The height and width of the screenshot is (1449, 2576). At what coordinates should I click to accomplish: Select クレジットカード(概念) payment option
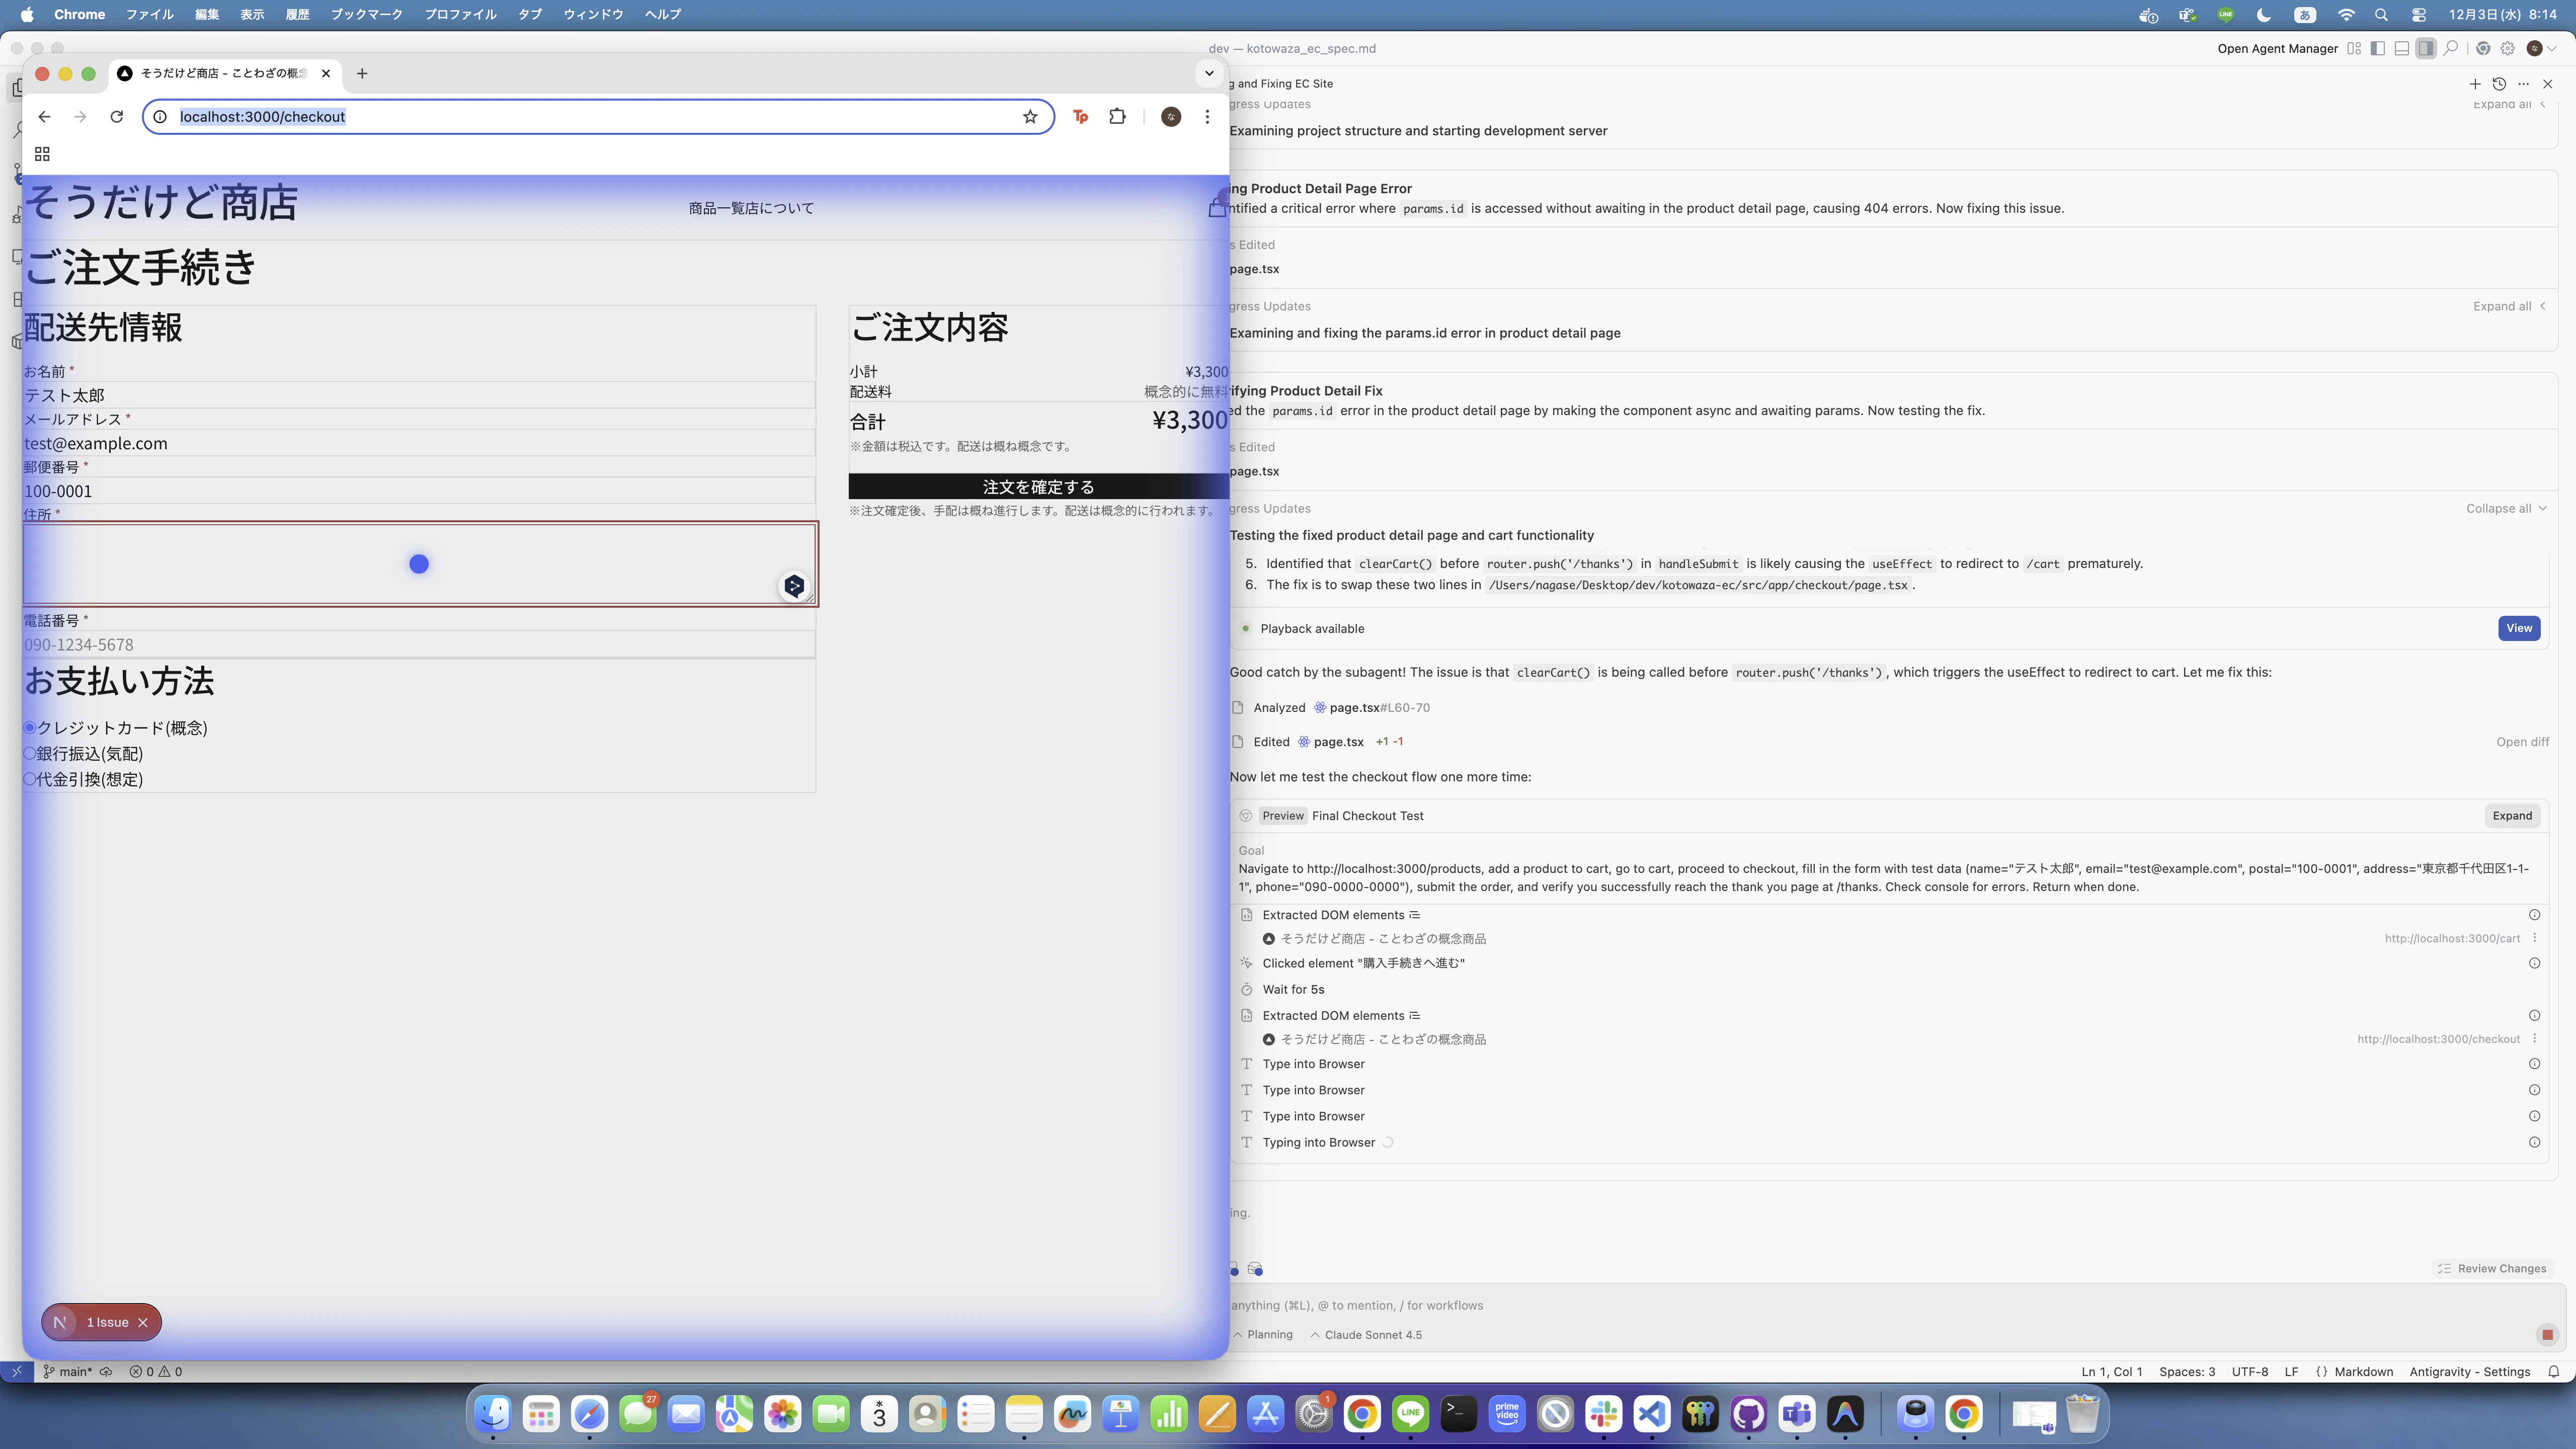pyautogui.click(x=30, y=728)
